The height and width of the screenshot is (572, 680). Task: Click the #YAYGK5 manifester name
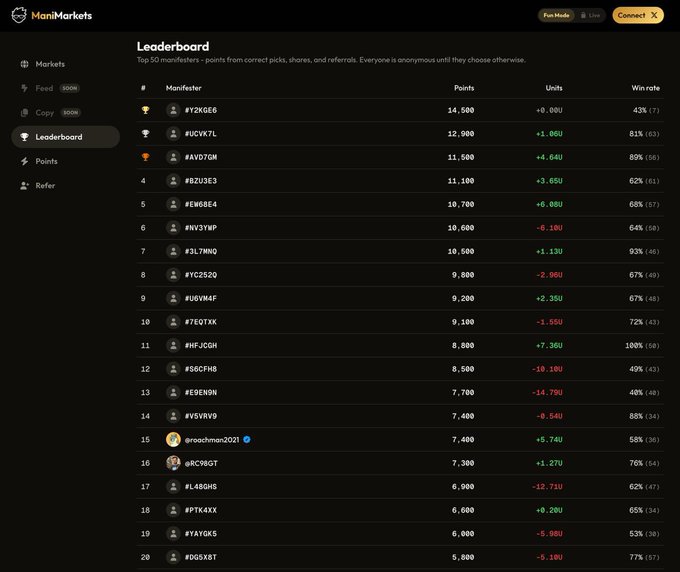(201, 534)
